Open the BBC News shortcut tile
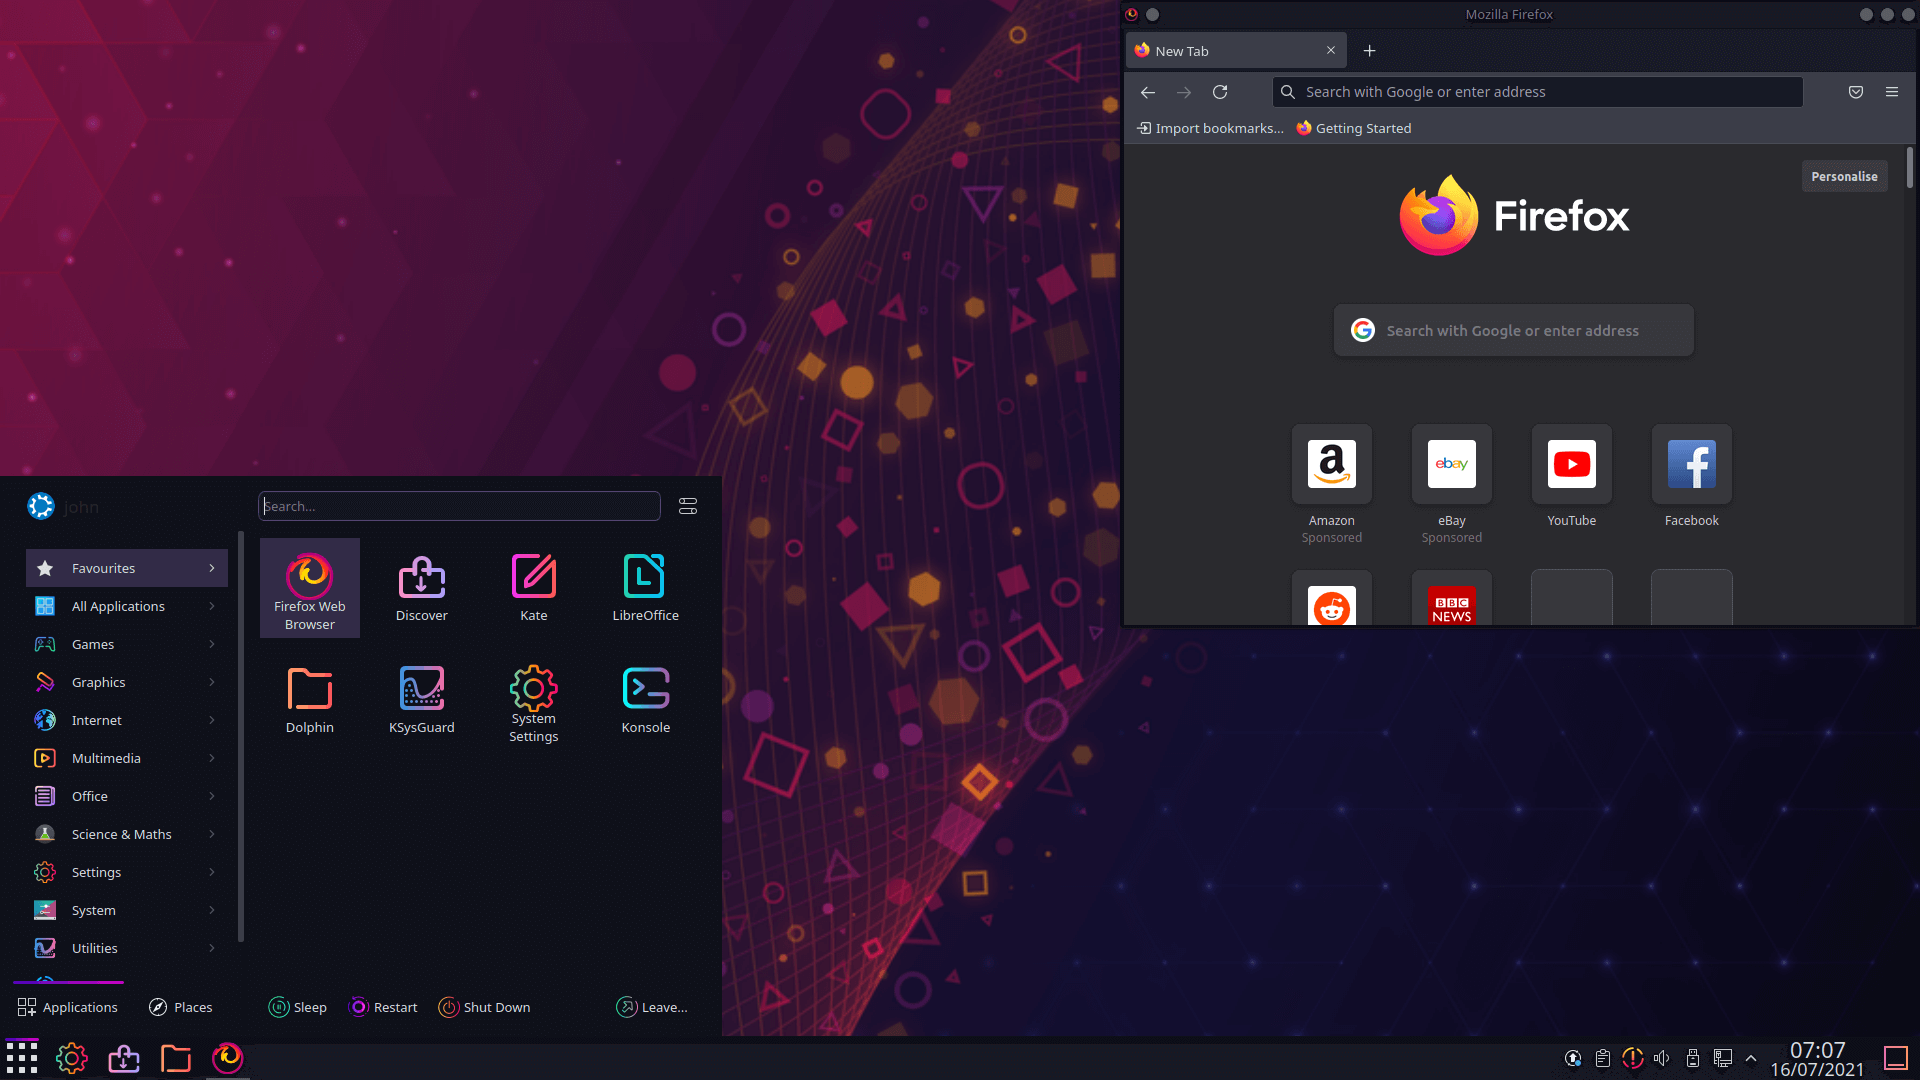This screenshot has width=1920, height=1080. click(x=1452, y=598)
